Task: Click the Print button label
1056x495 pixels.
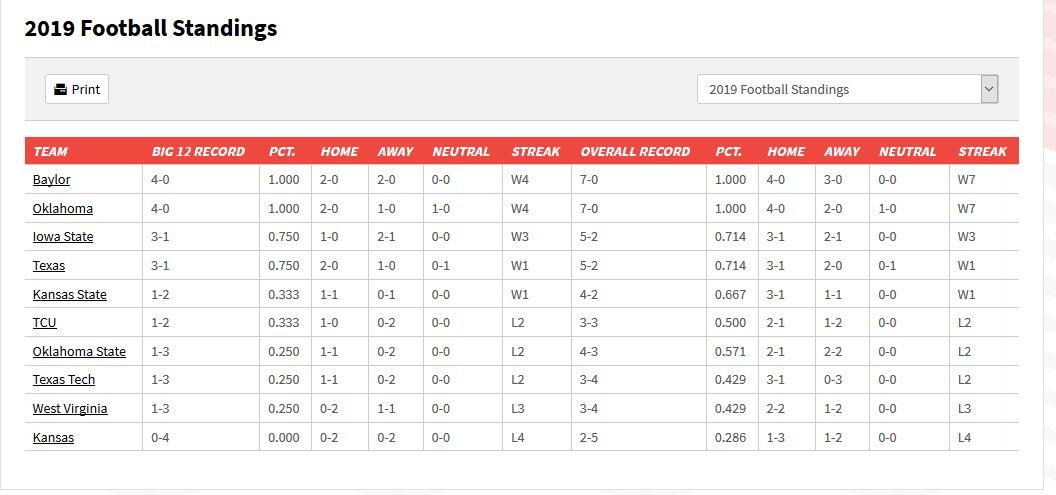Action: click(86, 90)
